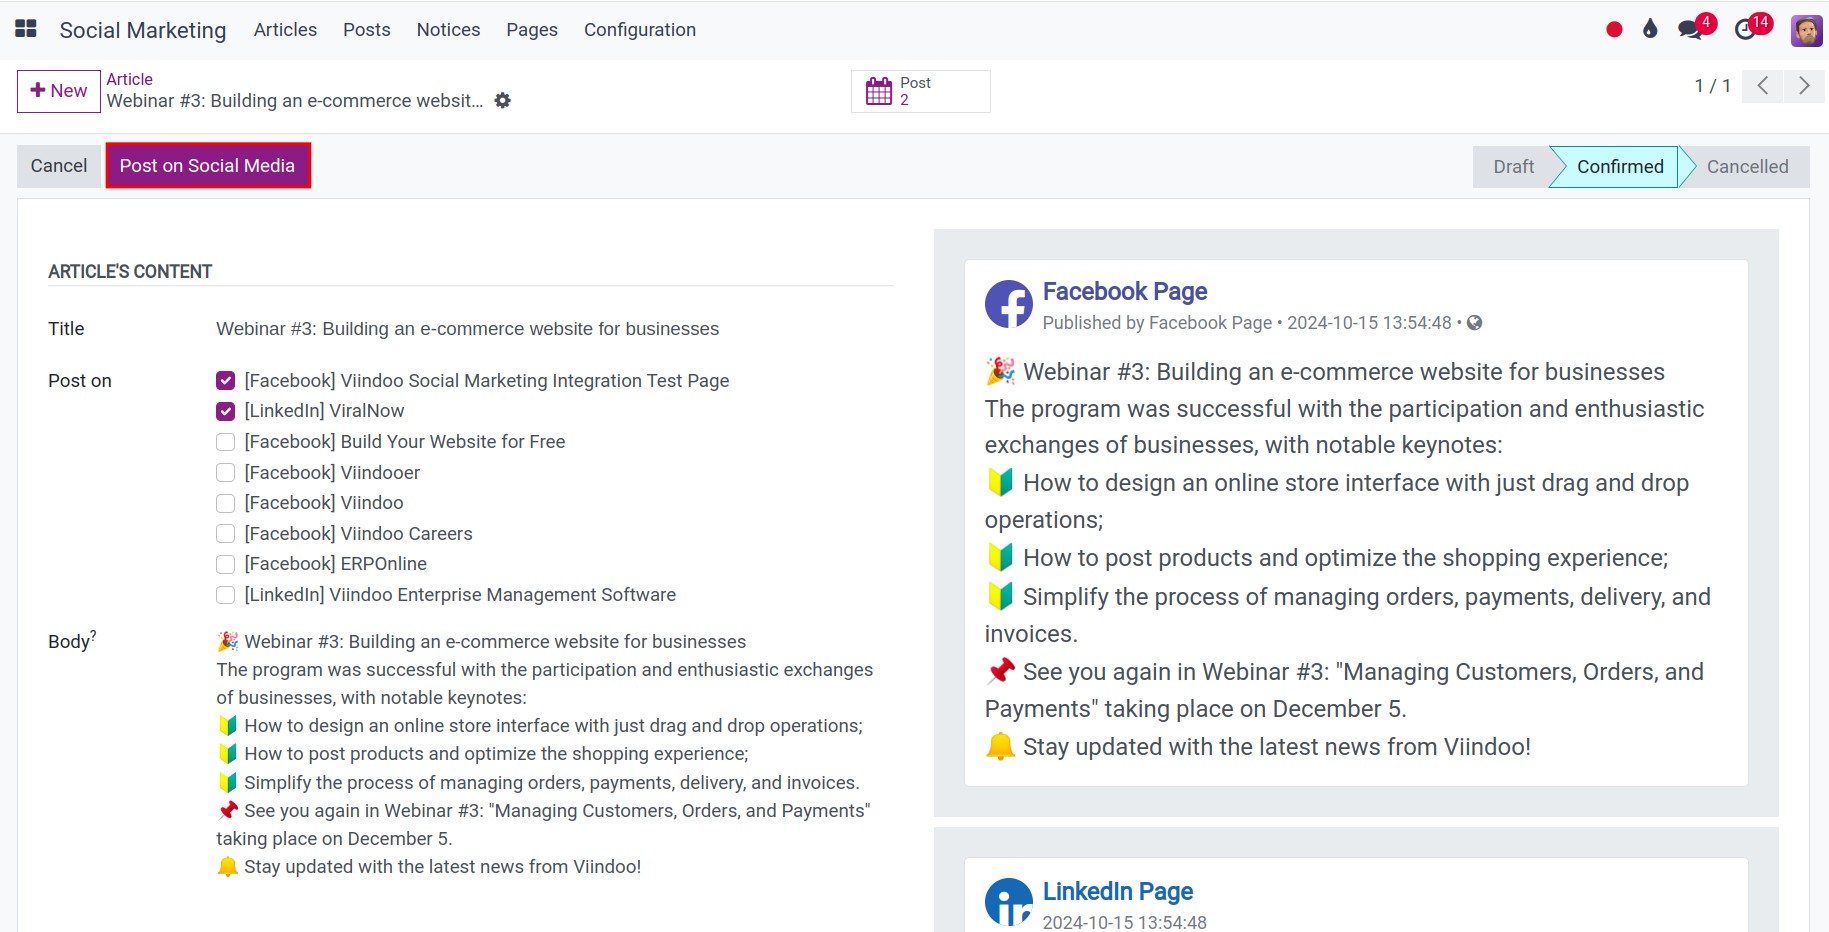Click the Body help question mark
Viewport: 1829px width, 932px height.
click(x=94, y=635)
